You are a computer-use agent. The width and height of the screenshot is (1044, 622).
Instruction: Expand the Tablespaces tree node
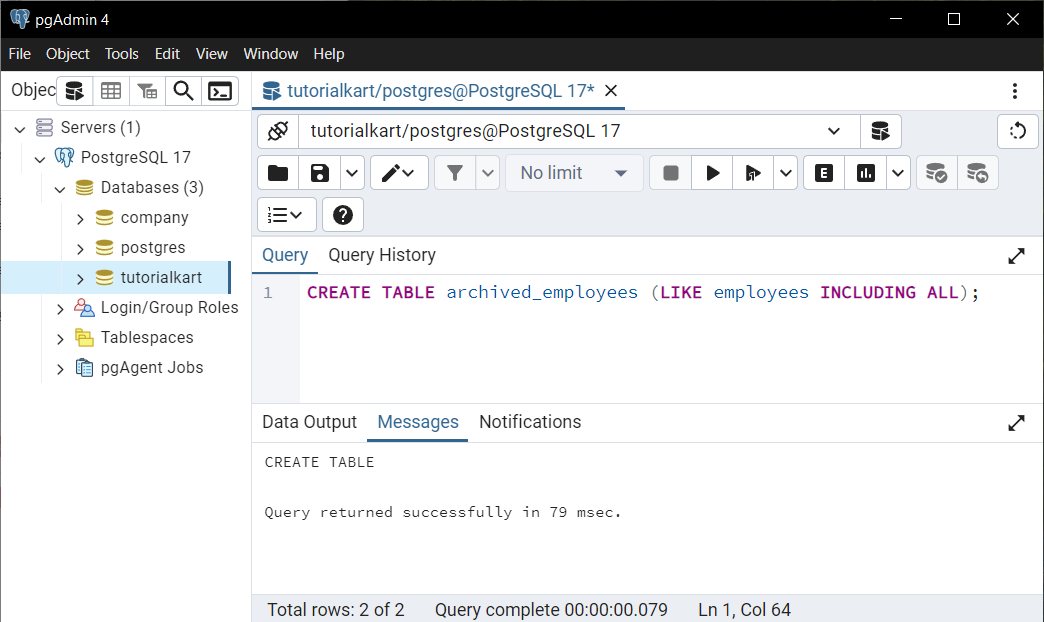(x=60, y=338)
